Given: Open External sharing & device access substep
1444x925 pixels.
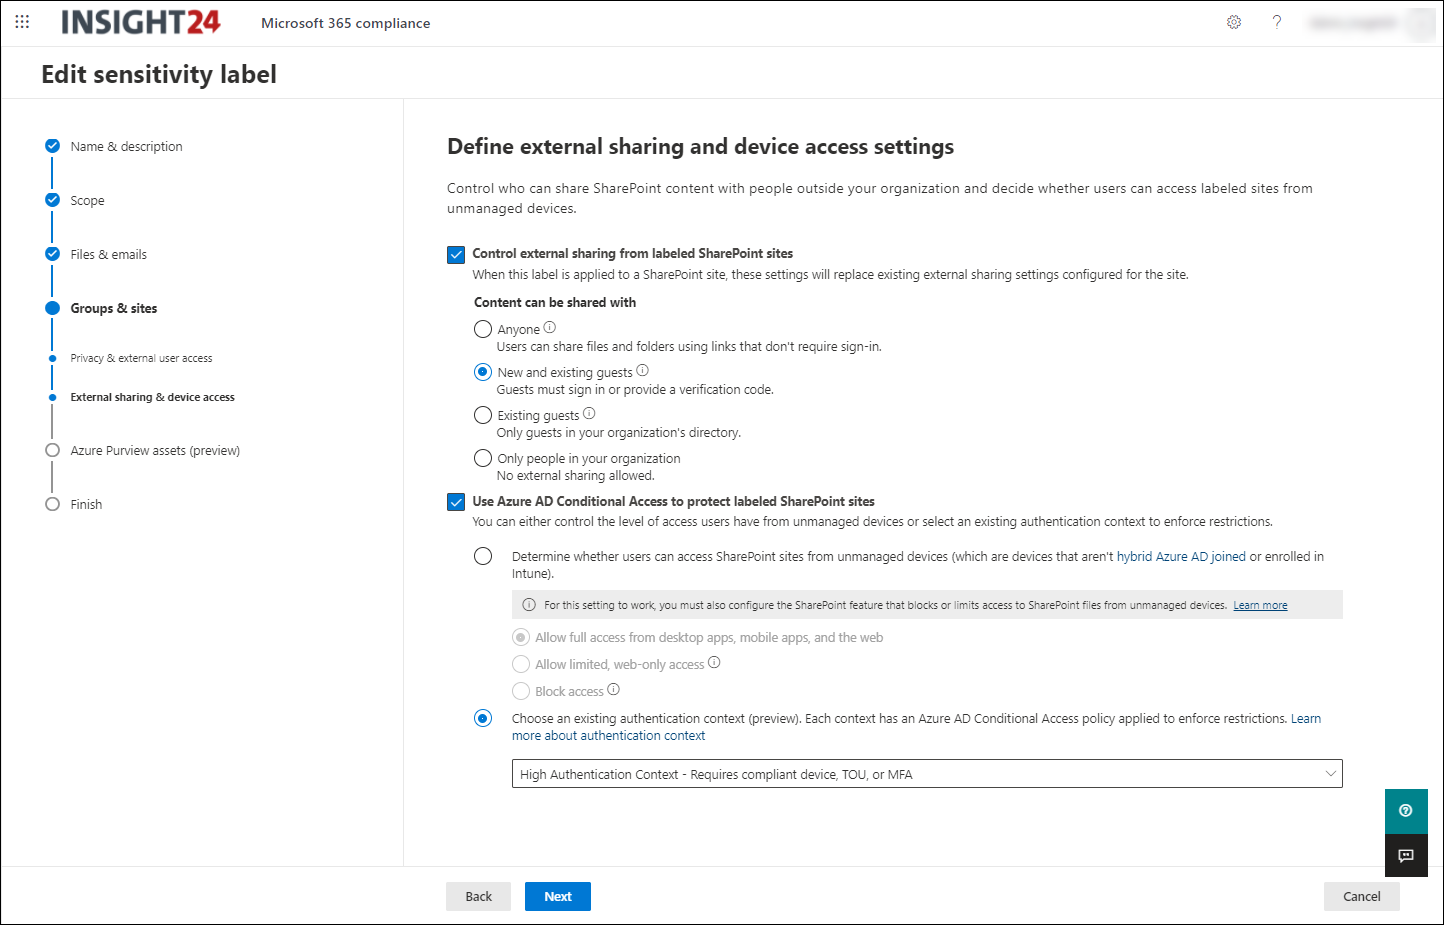Looking at the screenshot, I should click(x=152, y=397).
